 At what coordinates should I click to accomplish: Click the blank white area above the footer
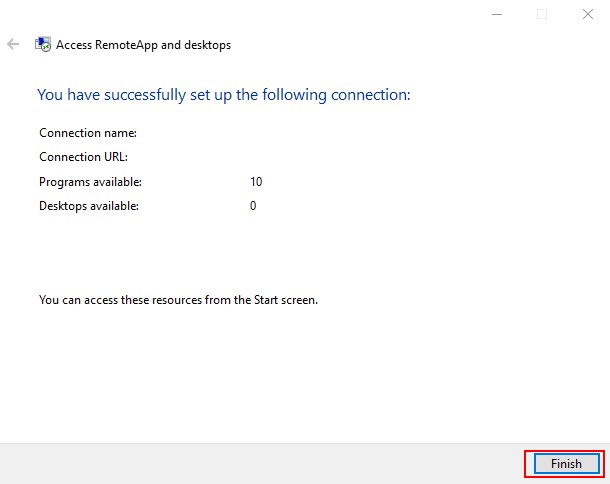click(305, 374)
